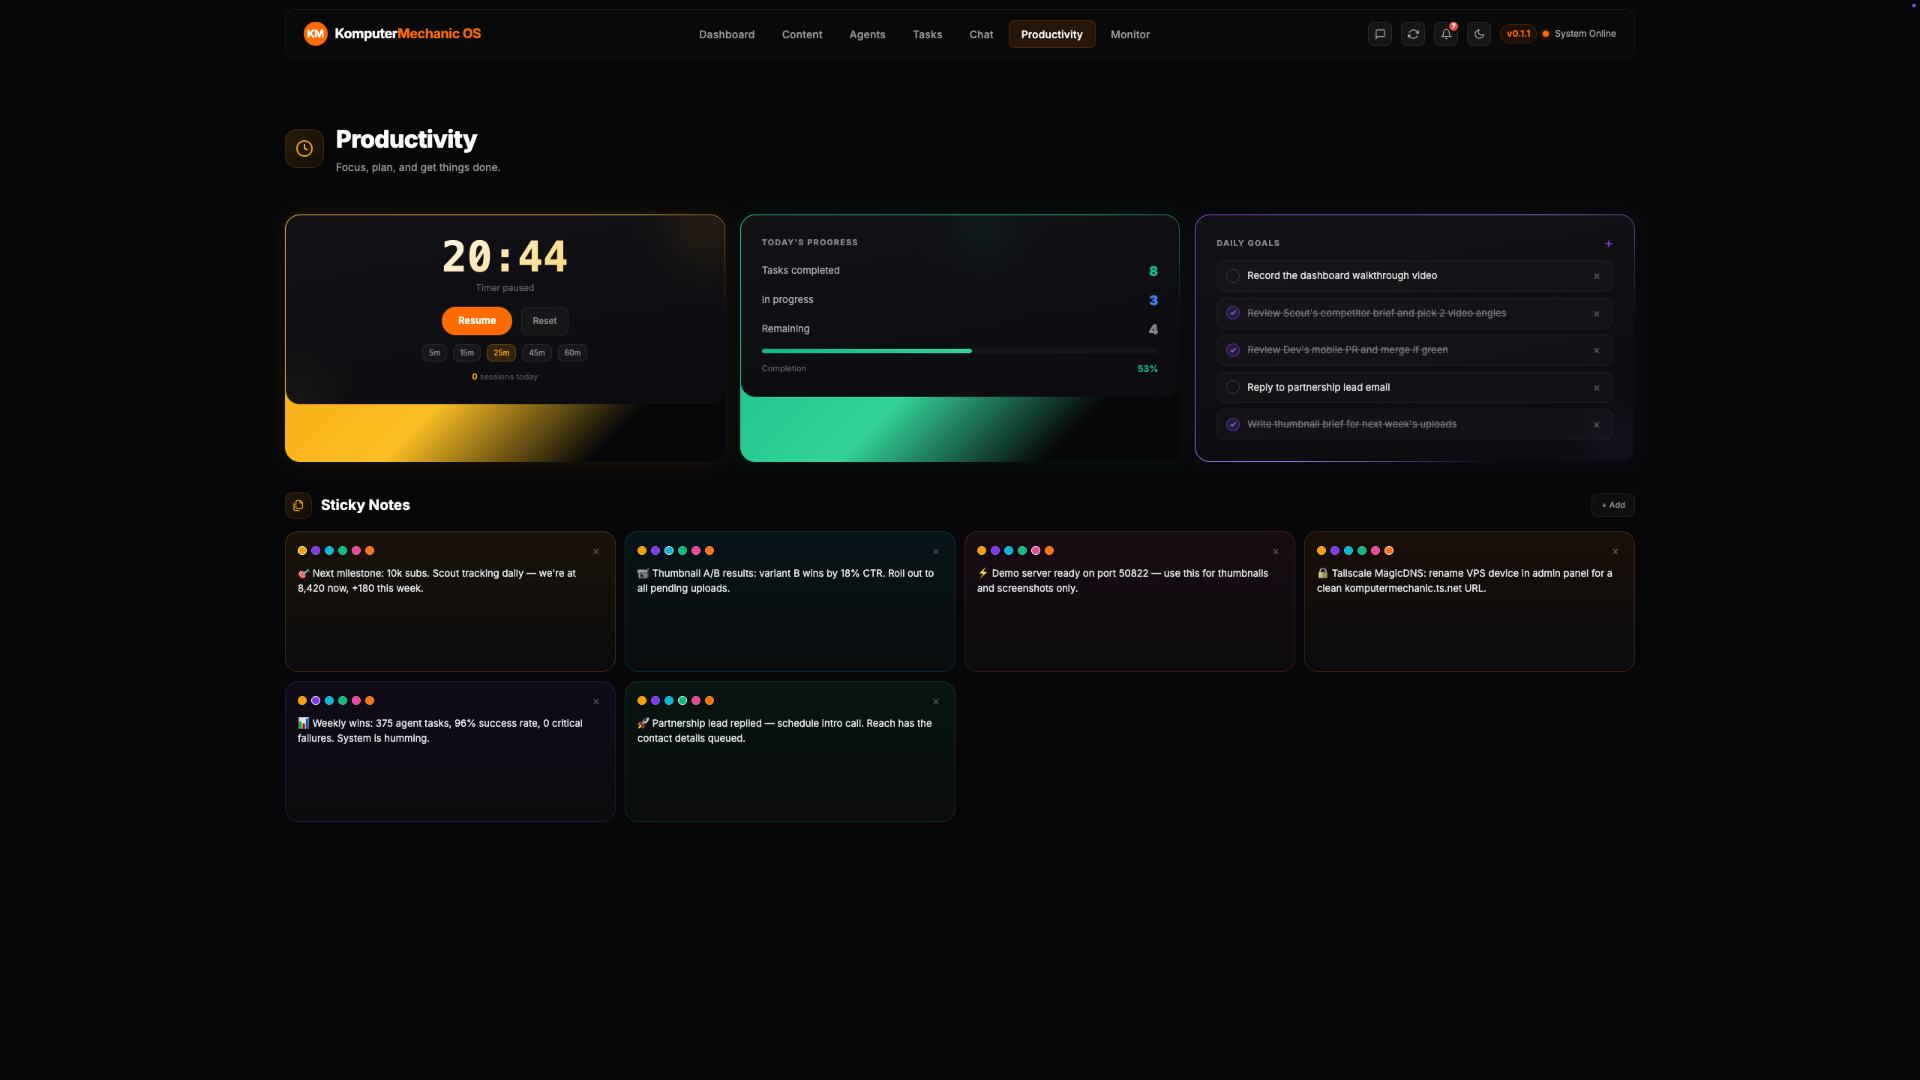Screen dimensions: 1920x1080
Task: Set 'Thumbnail A/B results' note to amber
Action: 642,551
